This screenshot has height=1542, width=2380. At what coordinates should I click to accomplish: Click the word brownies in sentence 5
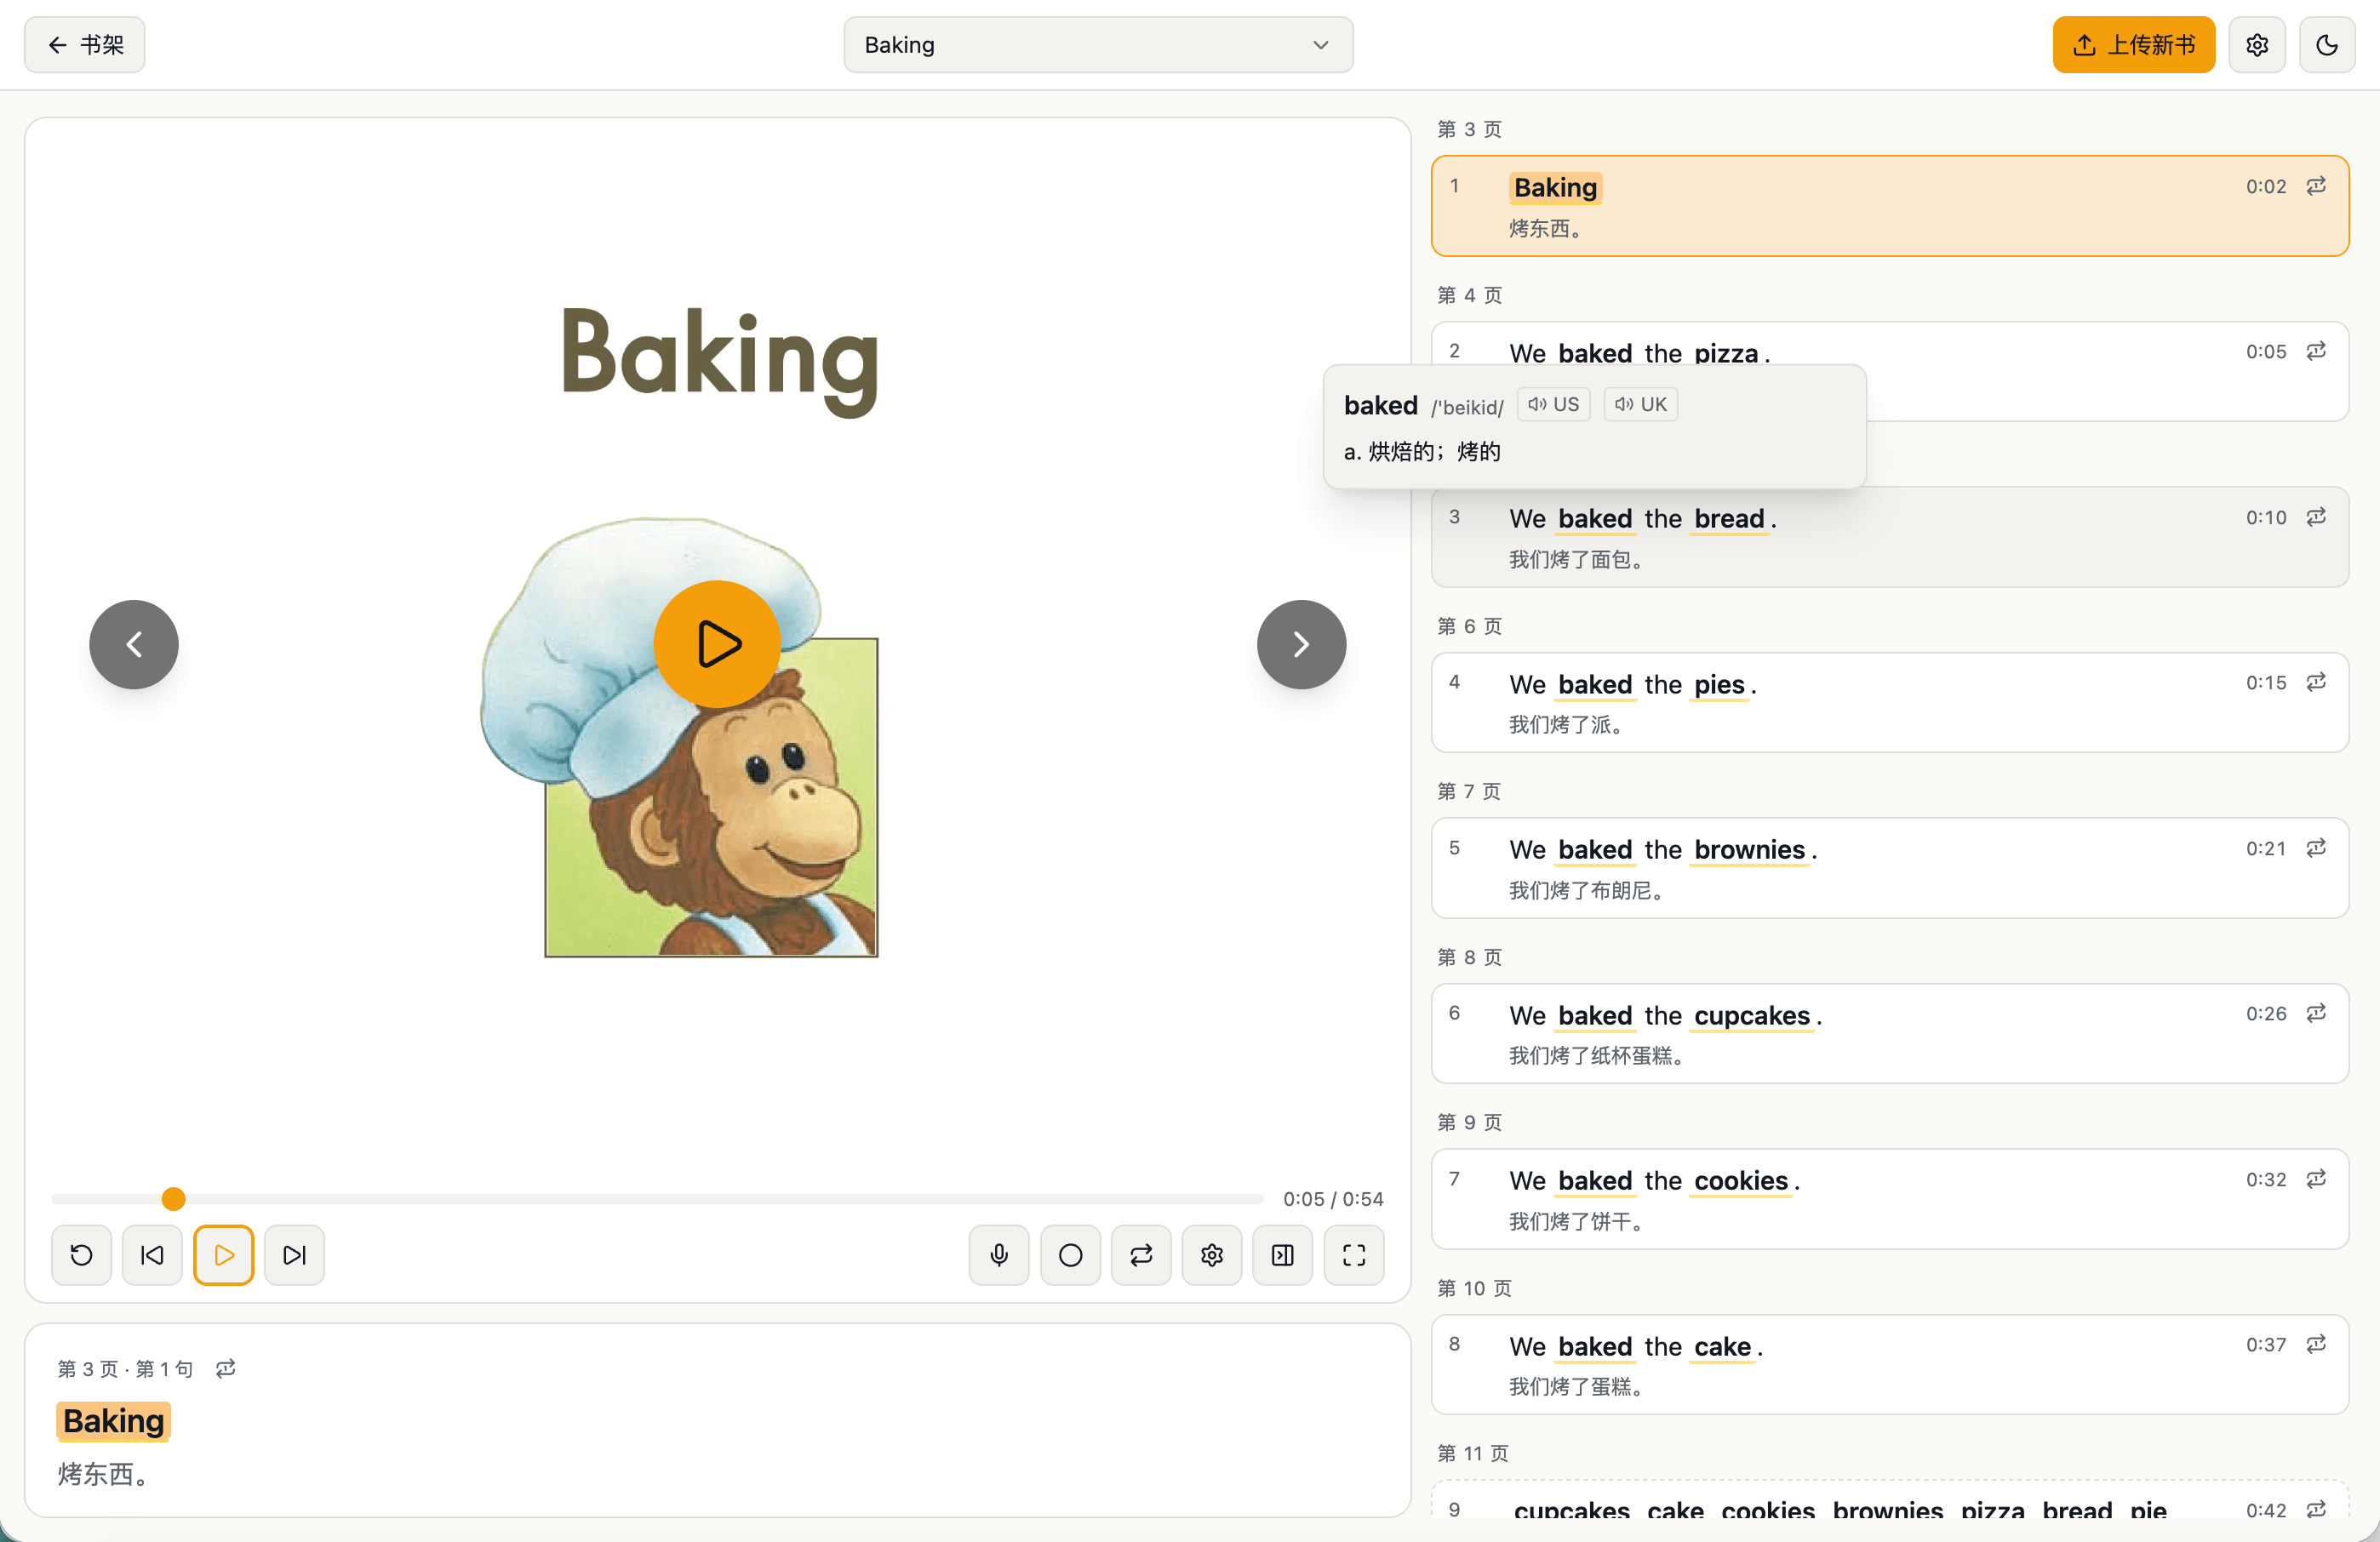pos(1749,849)
